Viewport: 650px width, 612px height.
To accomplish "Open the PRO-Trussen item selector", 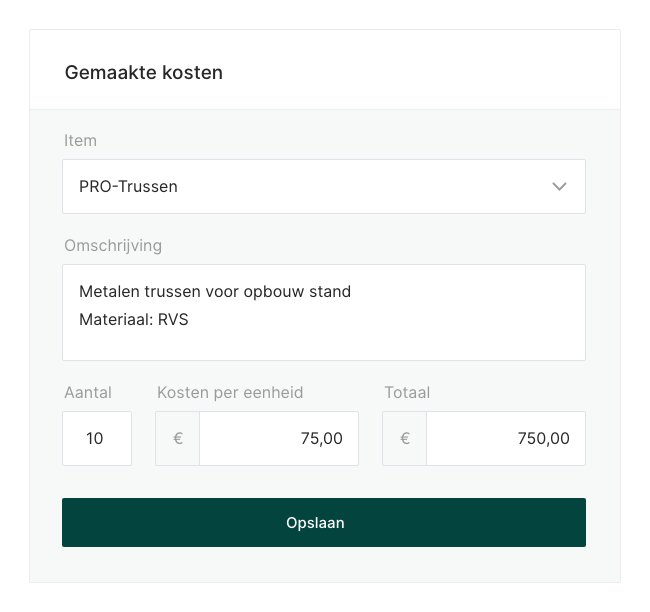I will (x=300, y=187).
